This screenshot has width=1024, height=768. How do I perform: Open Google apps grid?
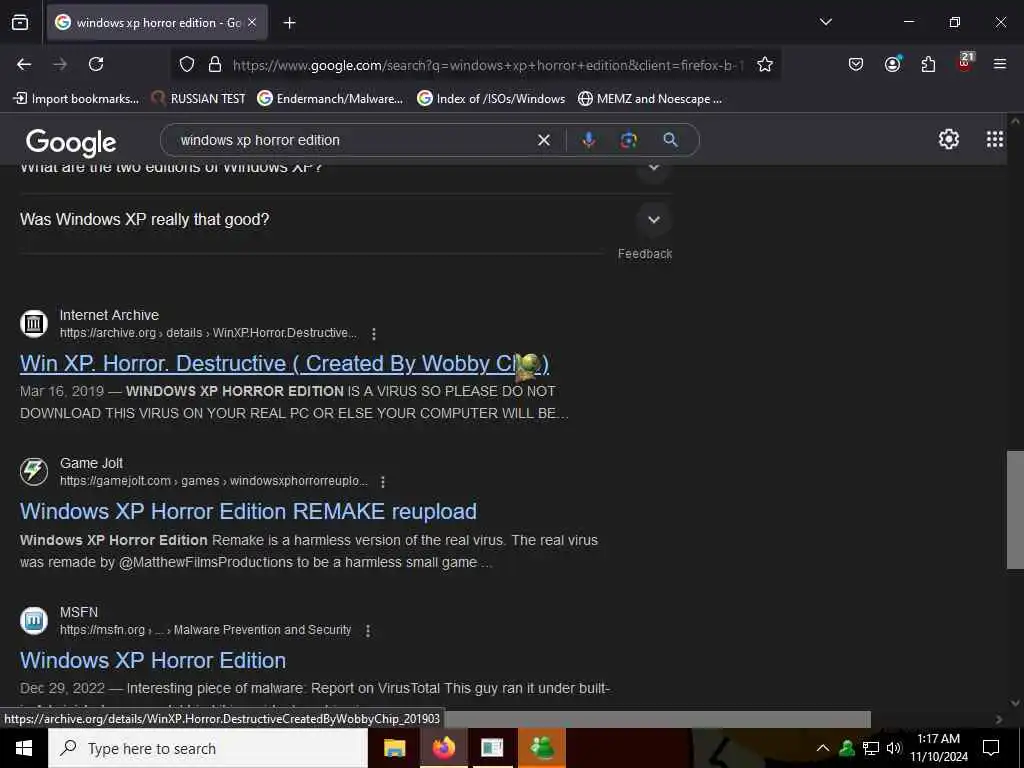995,139
